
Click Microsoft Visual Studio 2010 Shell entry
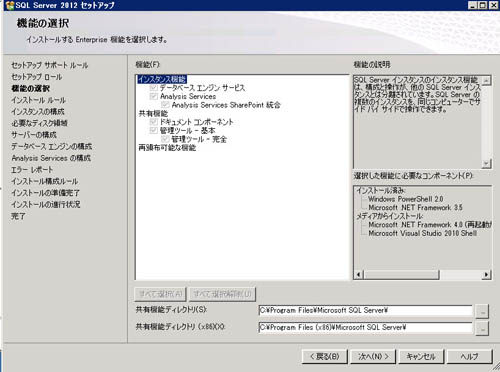pyautogui.click(x=422, y=233)
